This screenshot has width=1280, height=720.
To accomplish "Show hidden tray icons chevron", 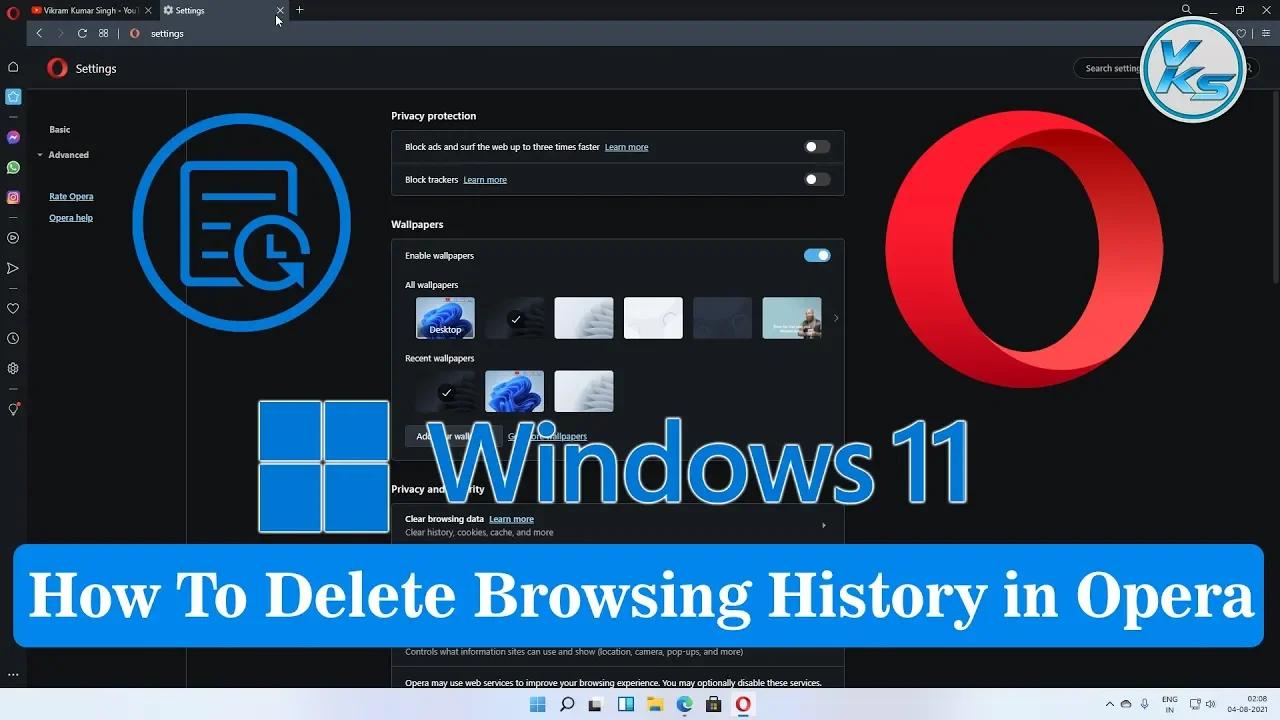I will coord(1108,704).
